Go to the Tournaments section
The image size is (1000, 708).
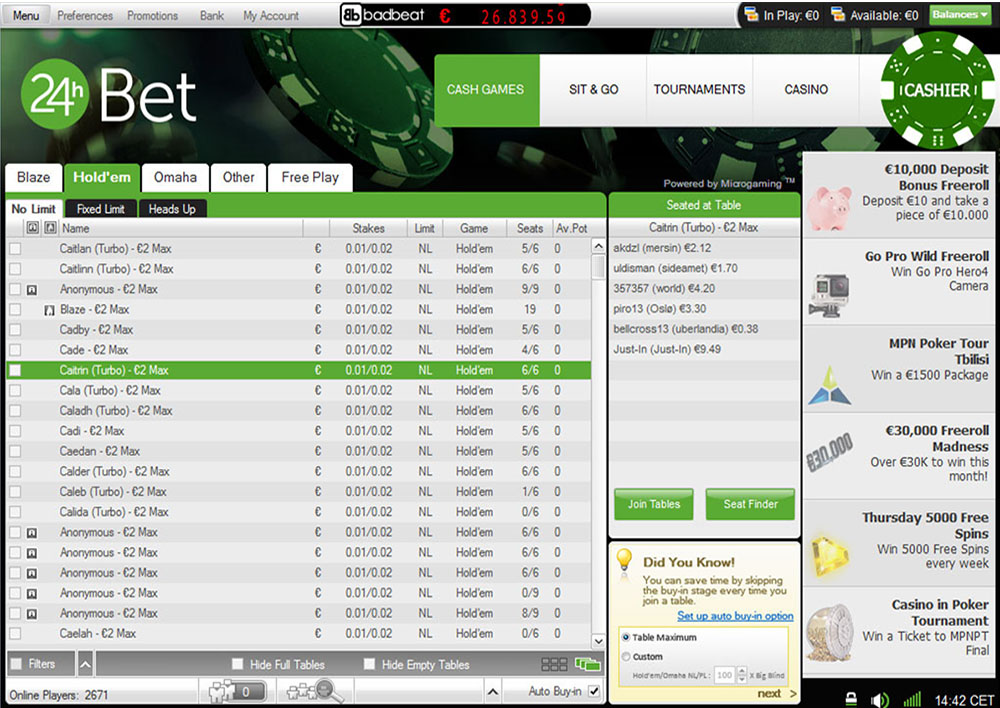(x=700, y=90)
